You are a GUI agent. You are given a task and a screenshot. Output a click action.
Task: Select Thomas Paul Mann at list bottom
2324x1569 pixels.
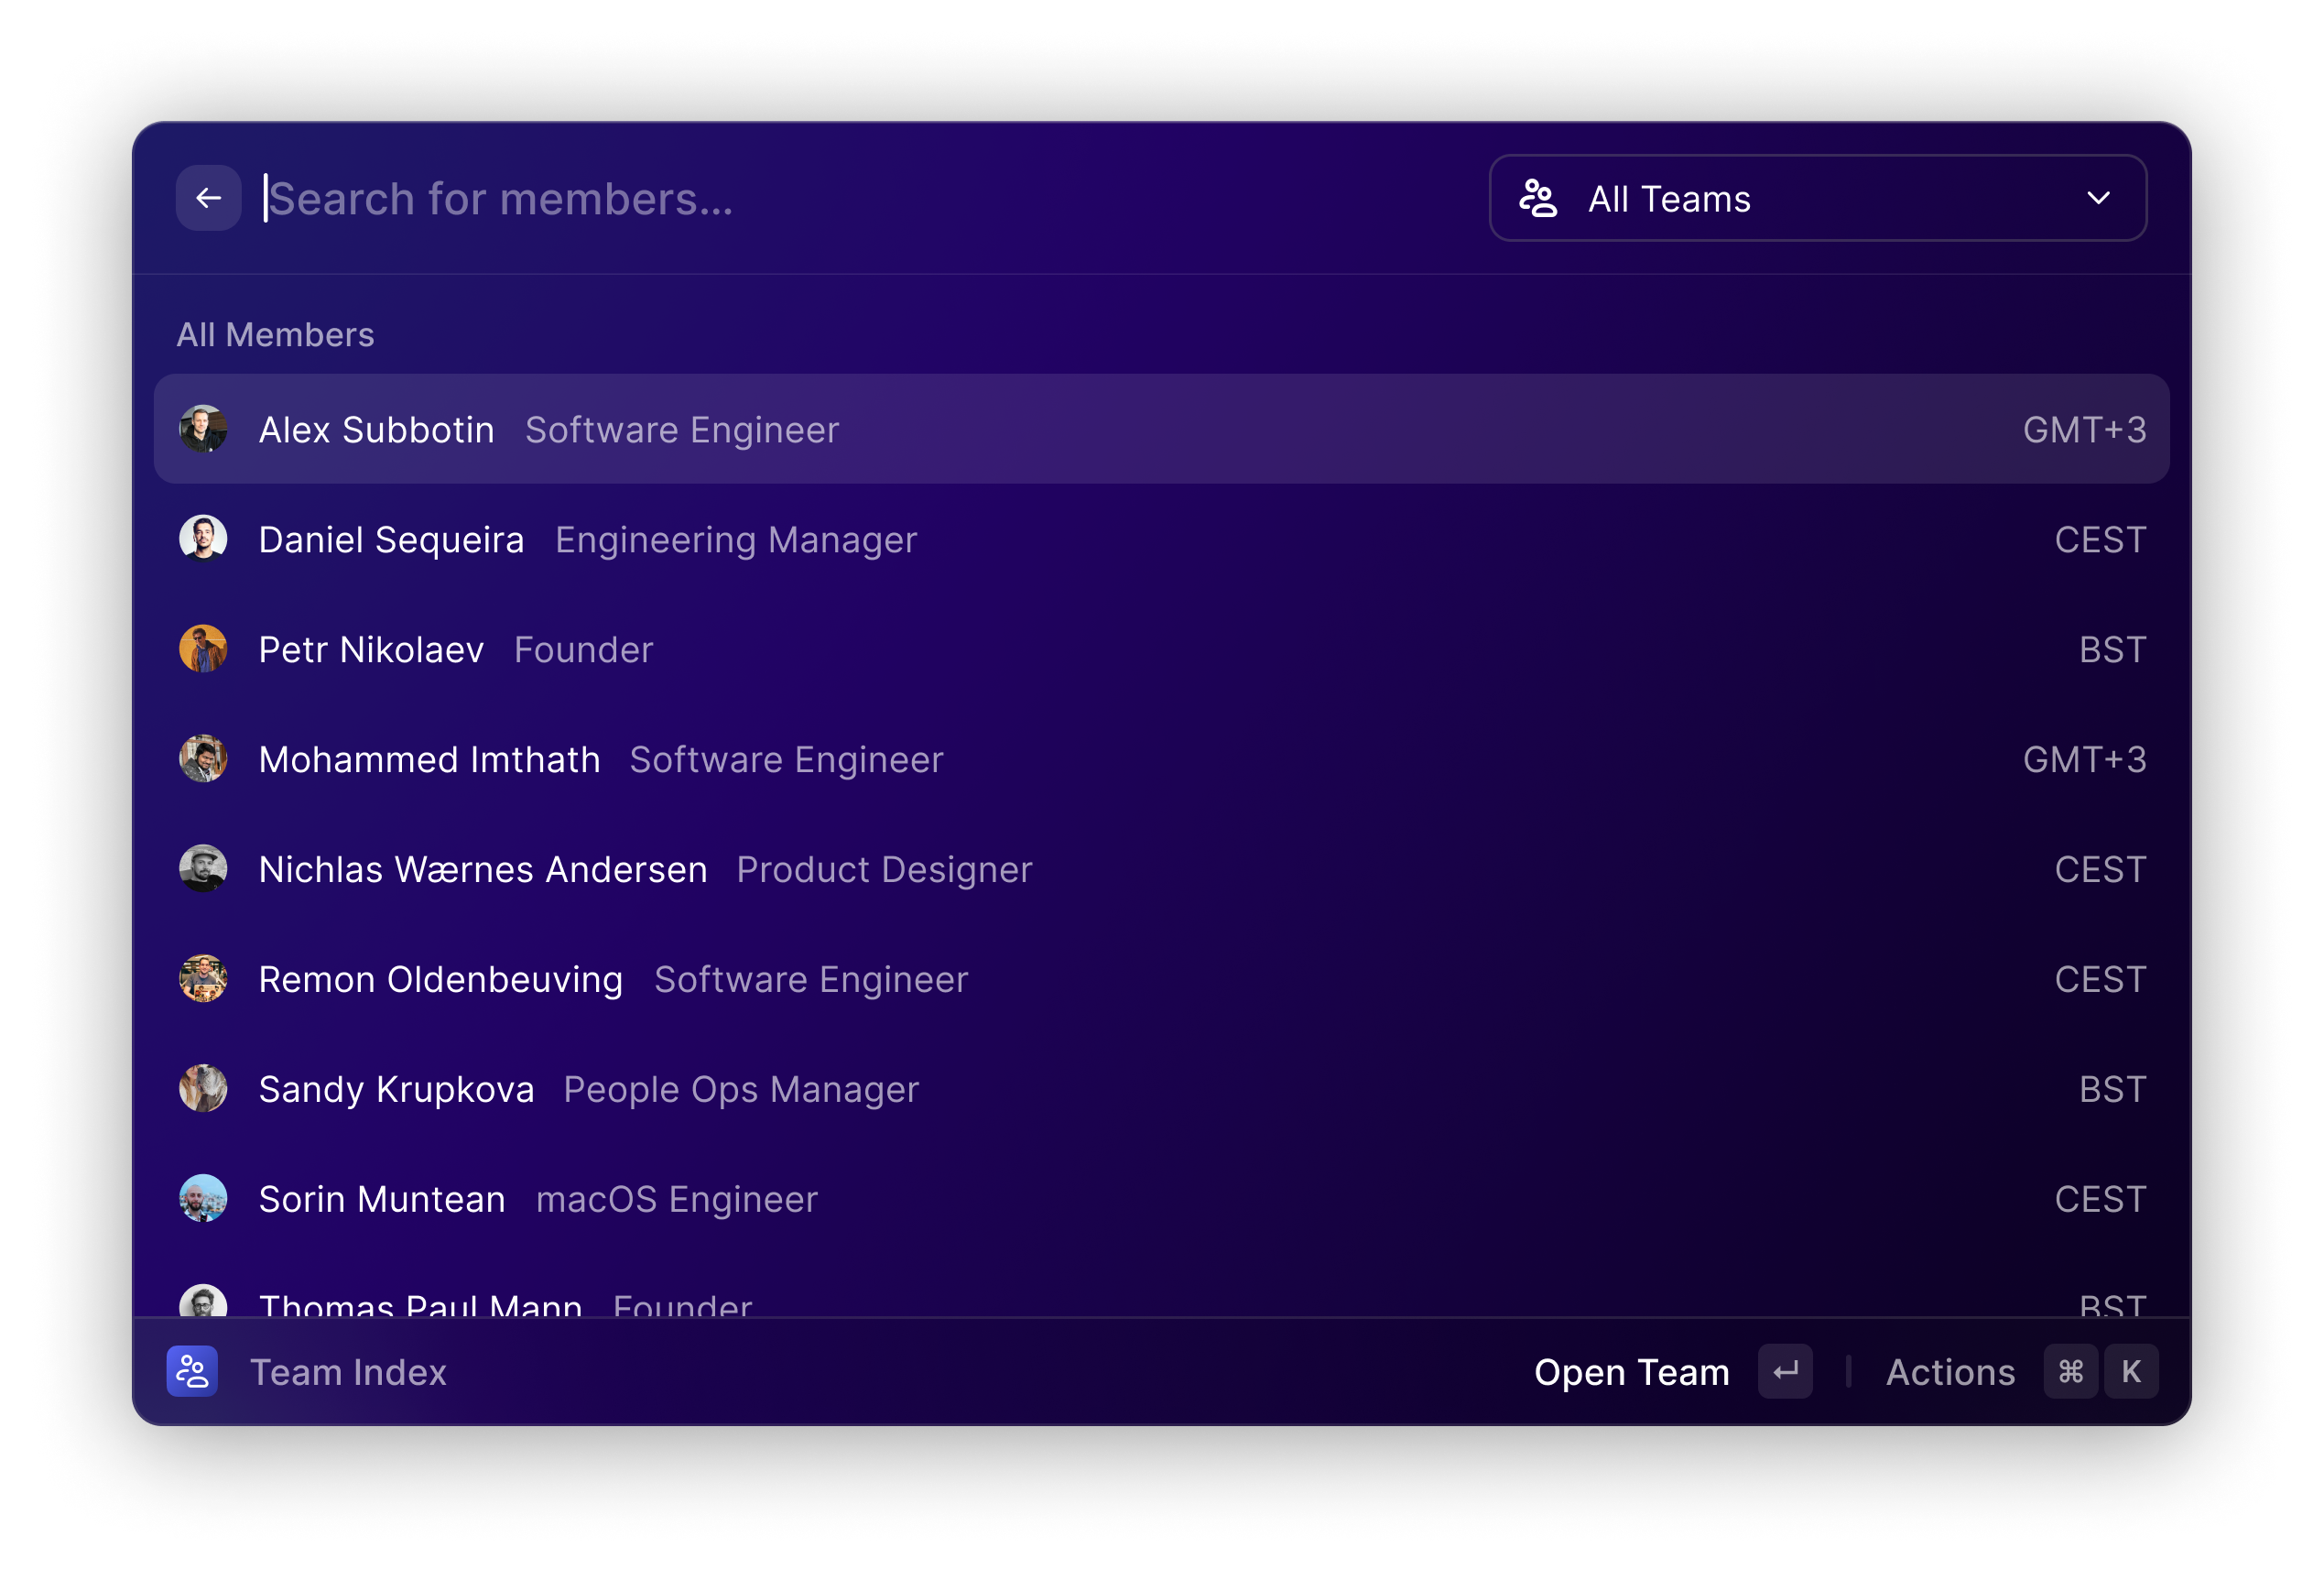420,1303
